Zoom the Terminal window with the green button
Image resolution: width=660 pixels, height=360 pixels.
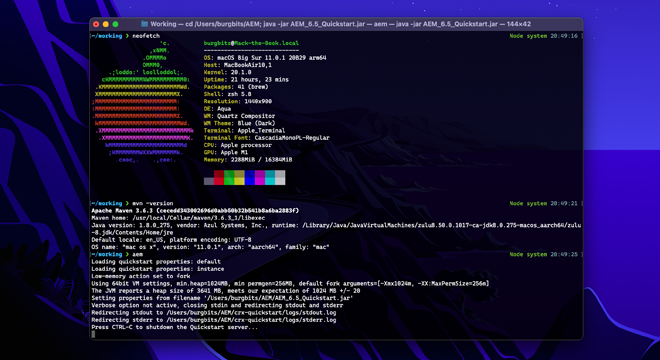(115, 24)
